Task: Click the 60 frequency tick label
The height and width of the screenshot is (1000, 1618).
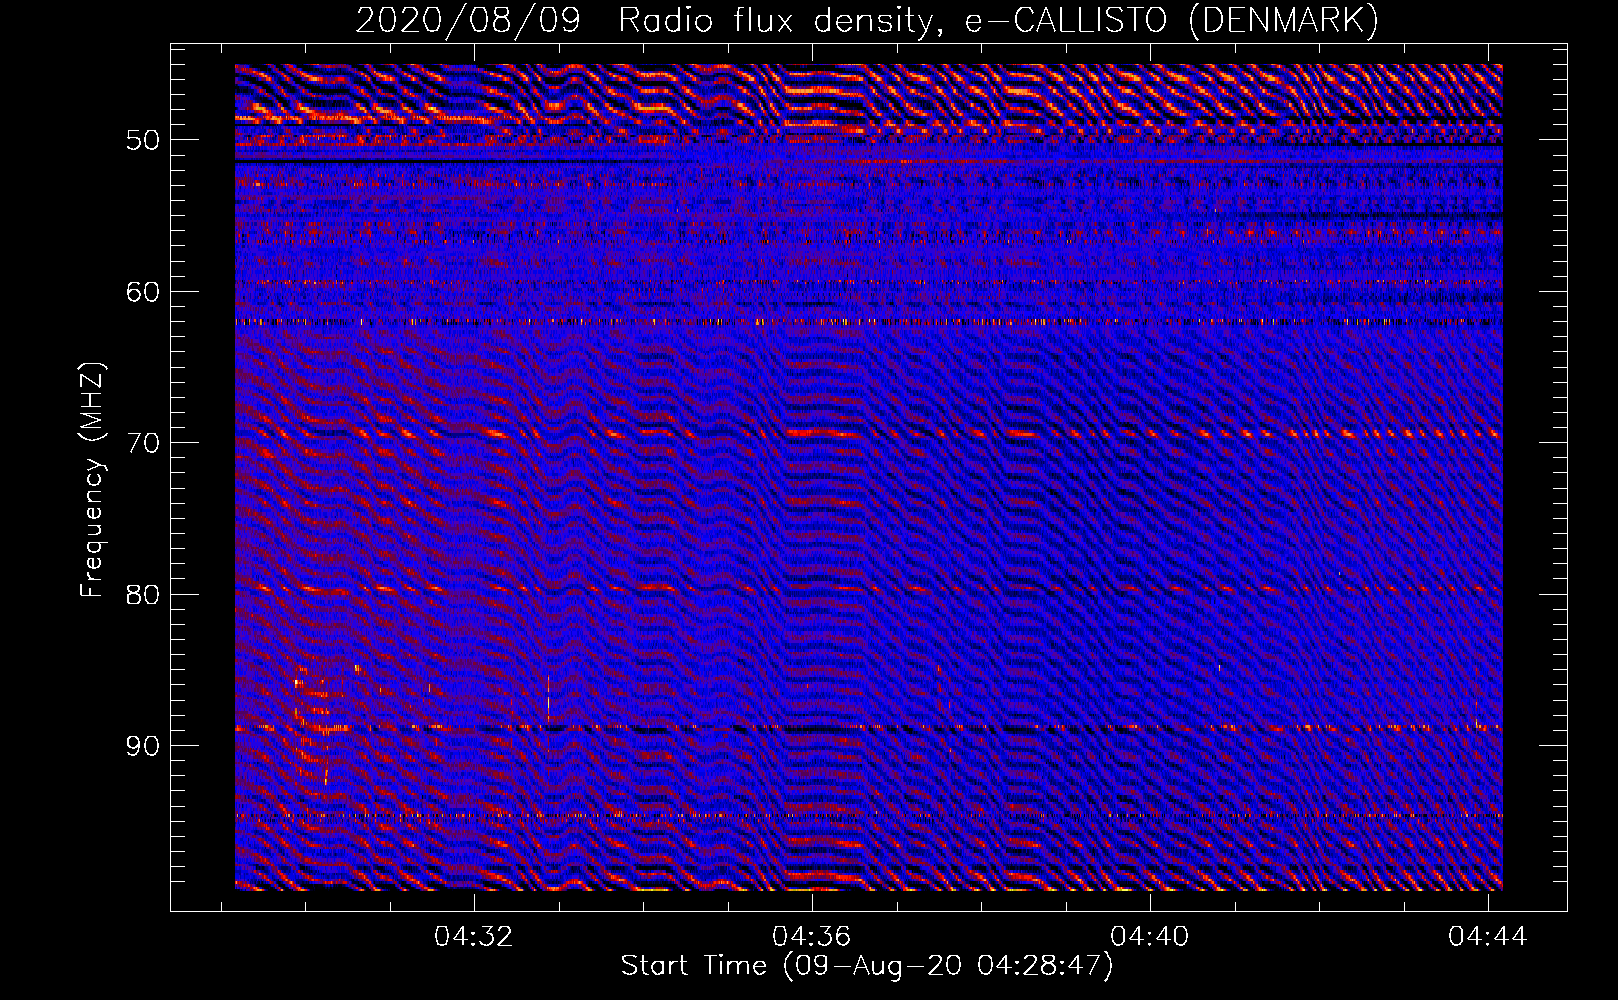Action: click(143, 292)
